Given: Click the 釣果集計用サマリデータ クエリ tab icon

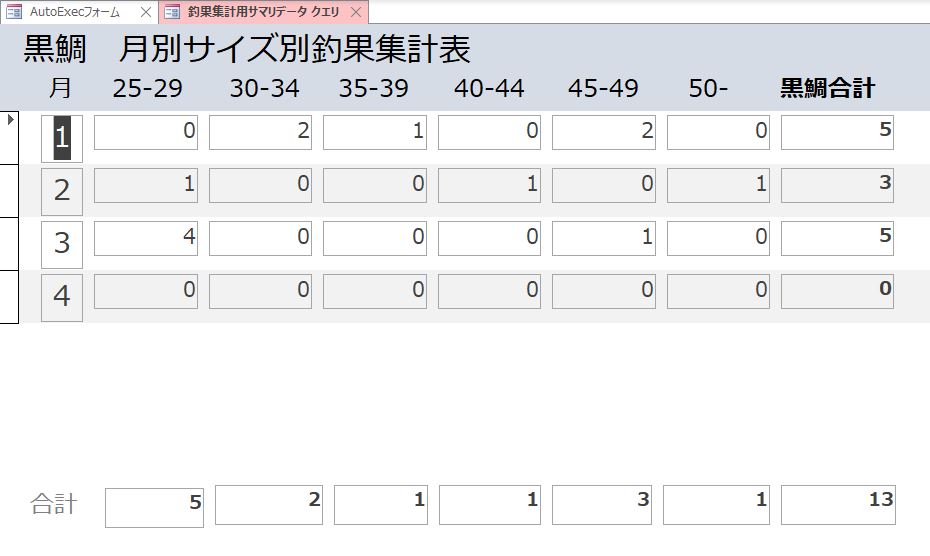Looking at the screenshot, I should [x=172, y=11].
